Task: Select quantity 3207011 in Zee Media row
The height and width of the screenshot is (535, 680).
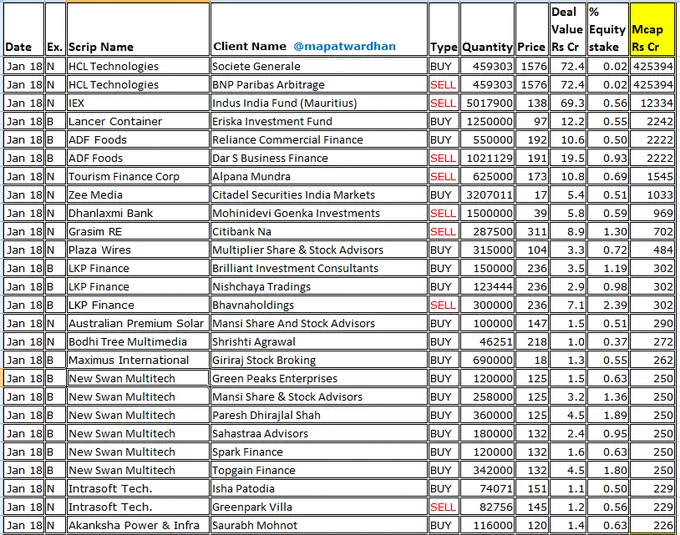Action: (x=487, y=195)
